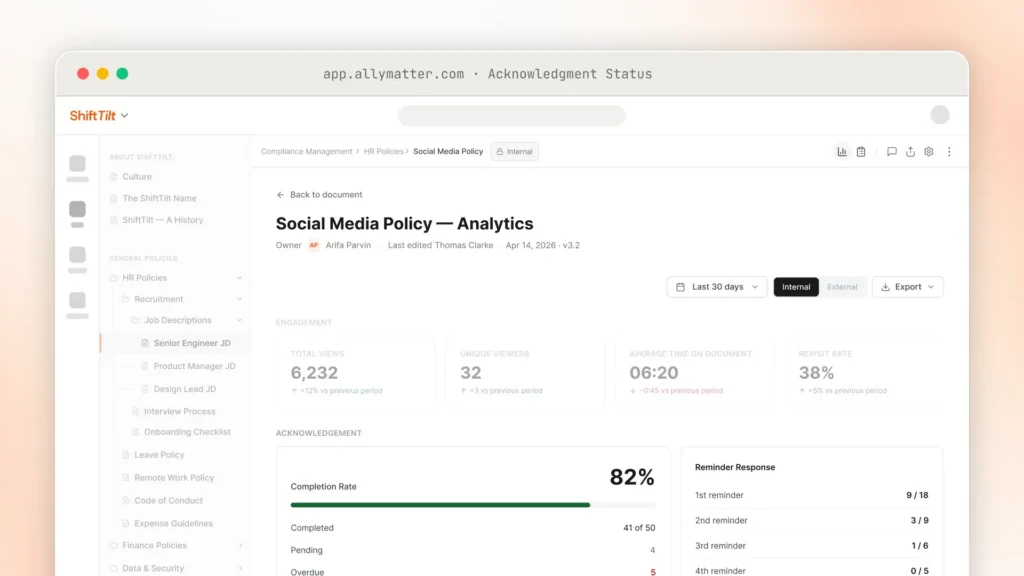Open the clipboard acknowledgment icon
The width and height of the screenshot is (1024, 576).
[x=861, y=152]
